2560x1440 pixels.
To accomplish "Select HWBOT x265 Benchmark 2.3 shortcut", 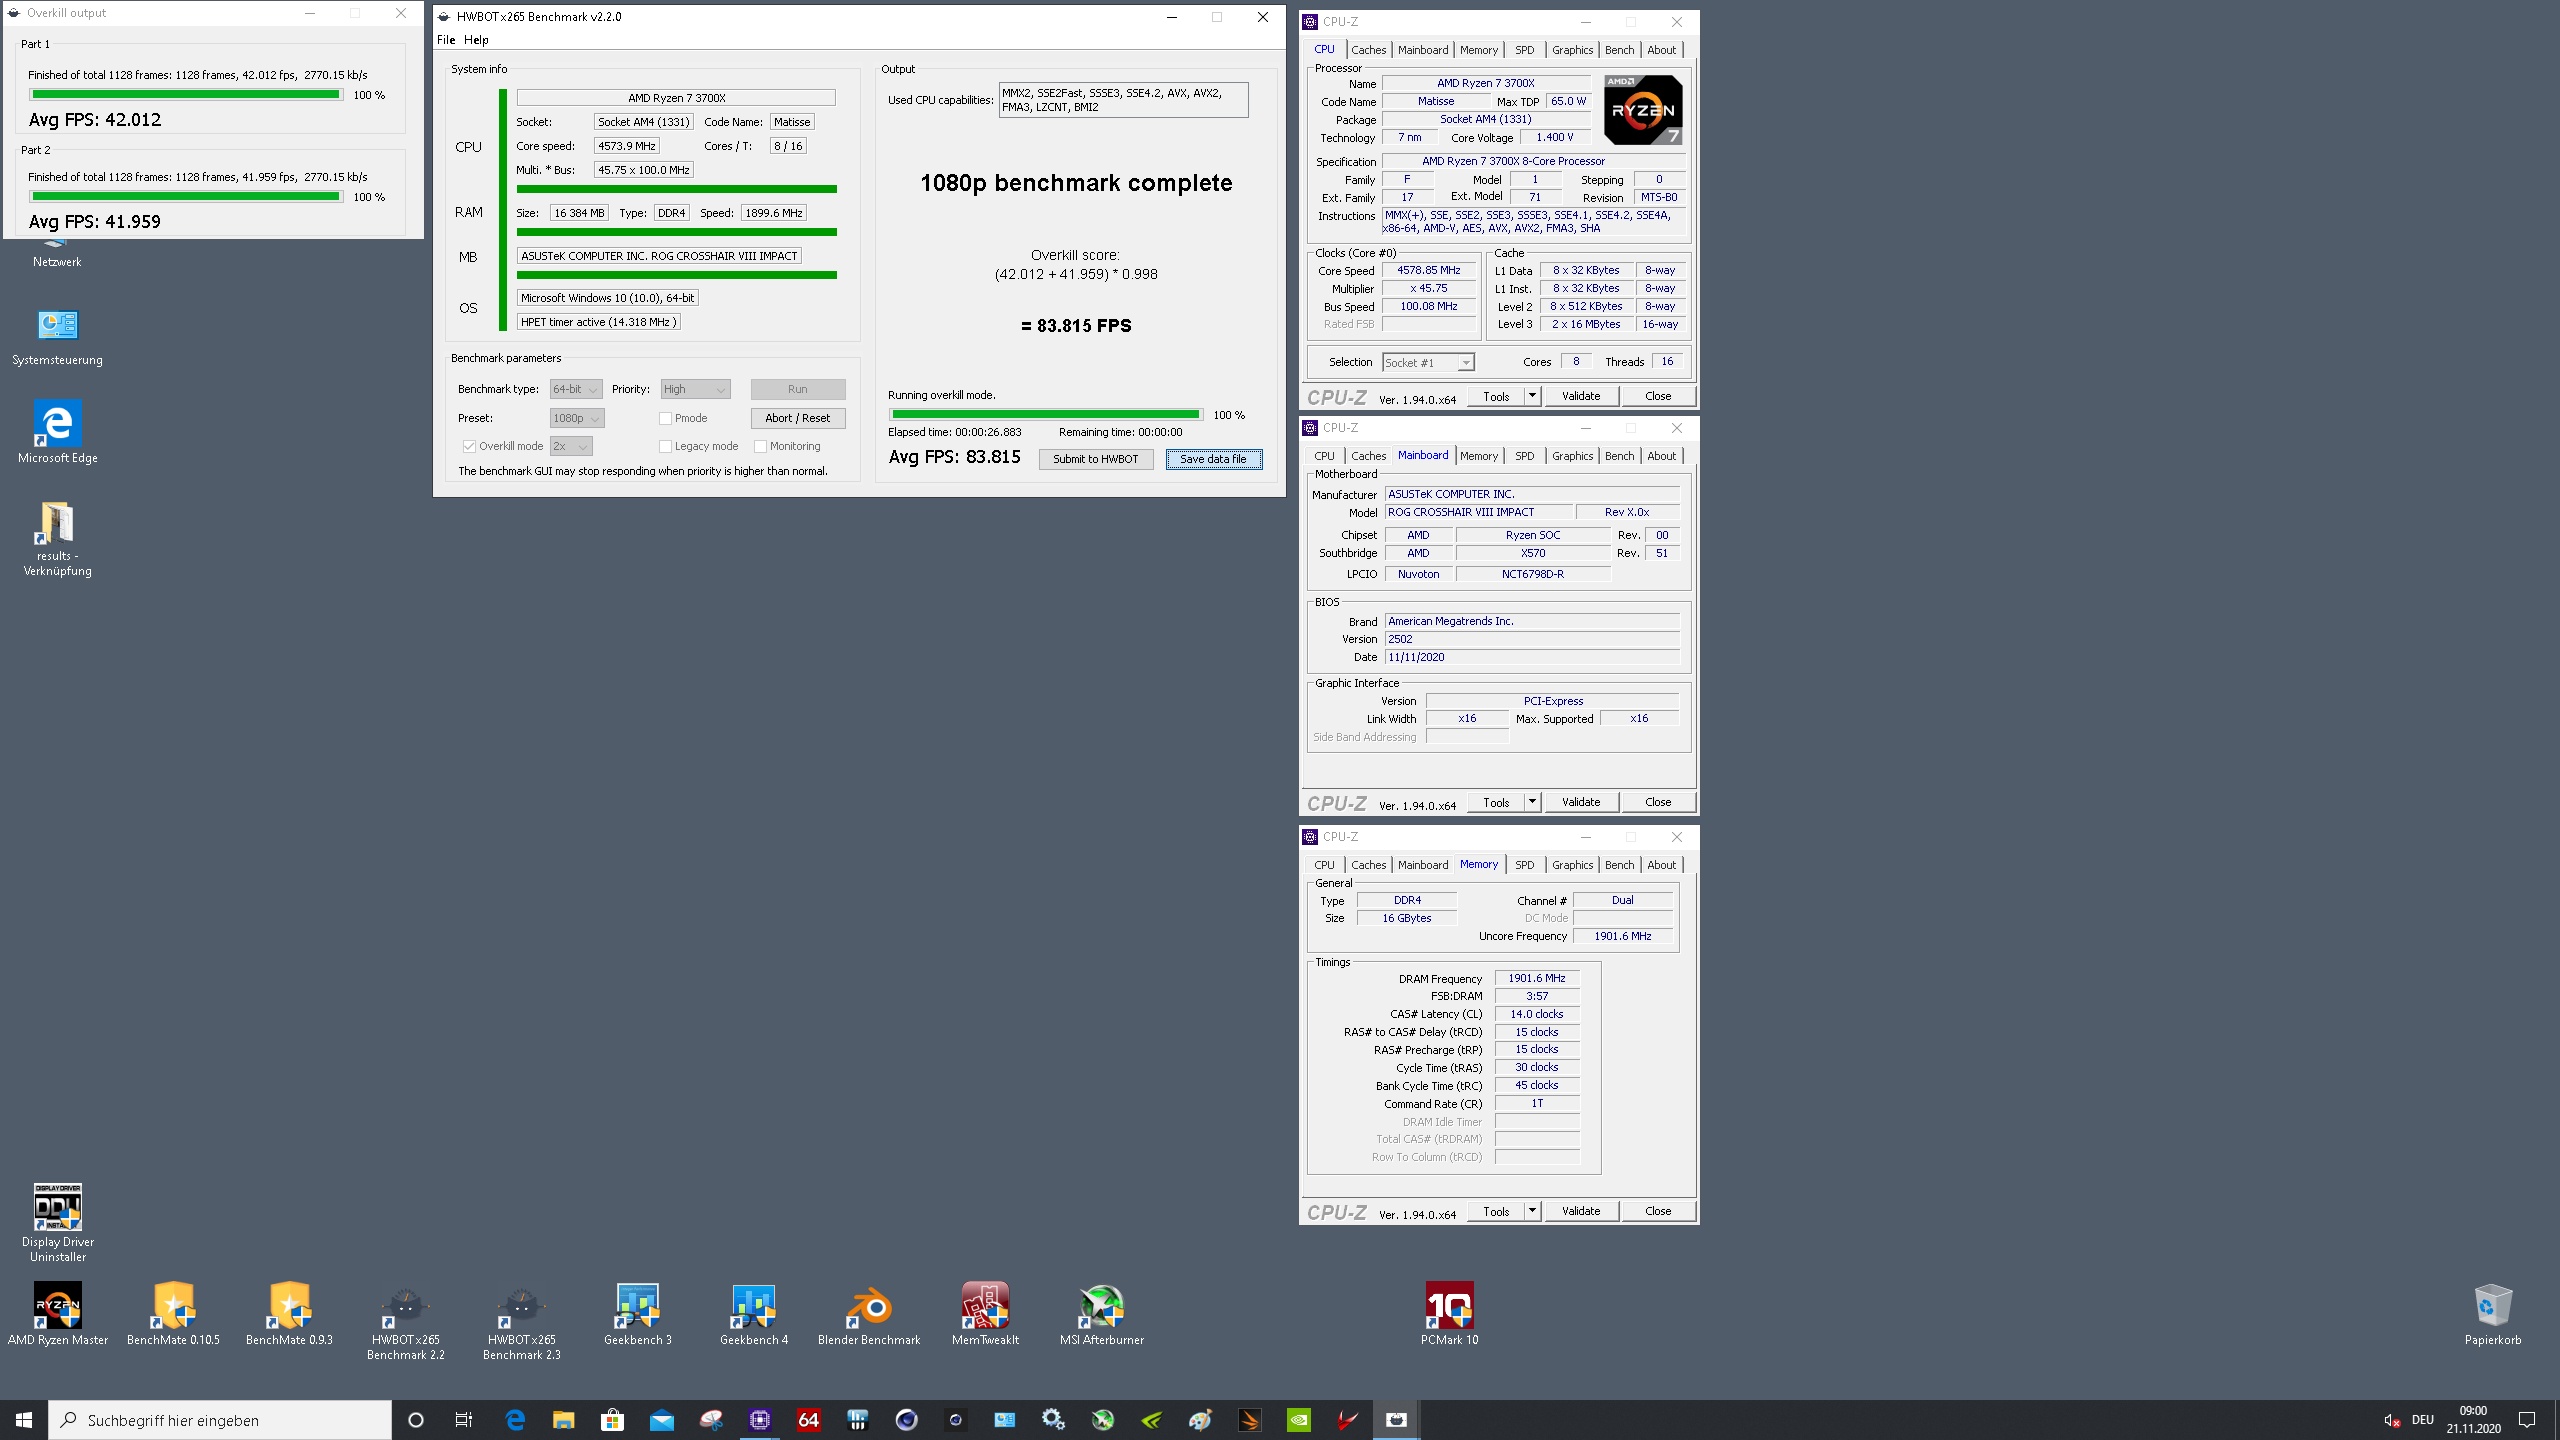I will (521, 1320).
